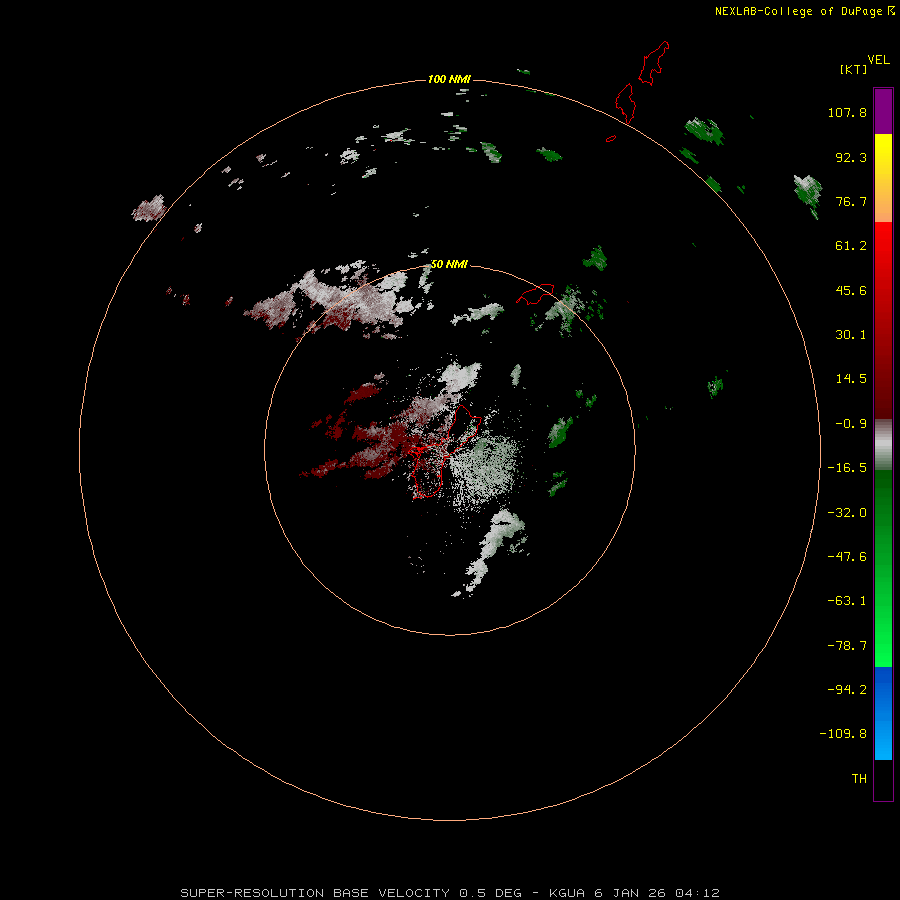Click the TH threshold label
Screen dimensions: 900x900
pos(859,779)
